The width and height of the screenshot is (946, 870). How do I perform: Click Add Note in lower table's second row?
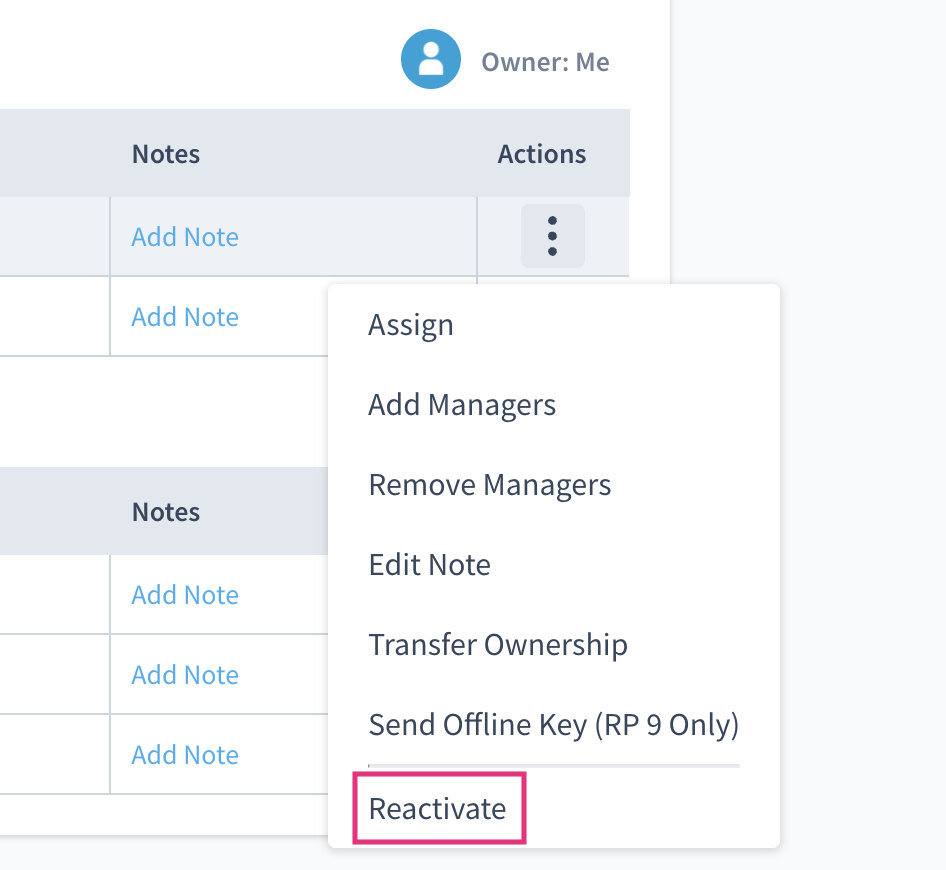pyautogui.click(x=185, y=675)
